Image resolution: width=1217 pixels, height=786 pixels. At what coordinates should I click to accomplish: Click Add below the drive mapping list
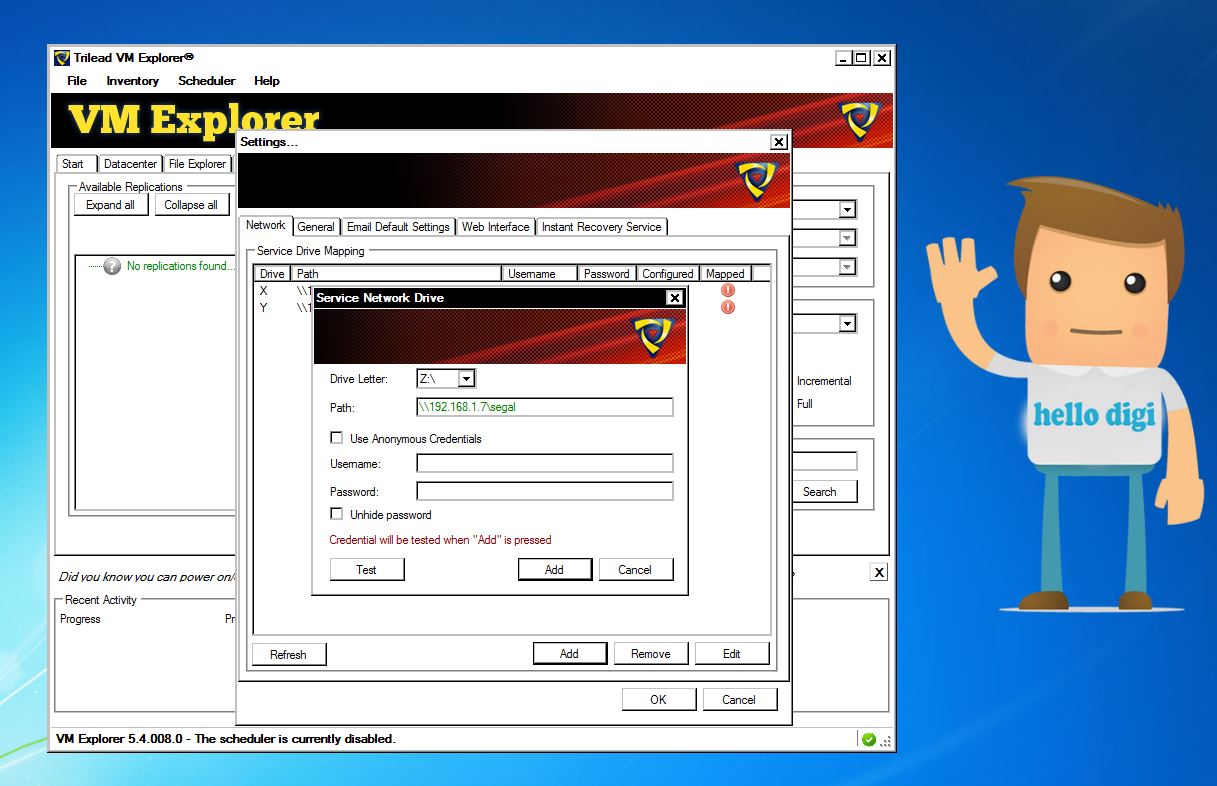tap(569, 653)
